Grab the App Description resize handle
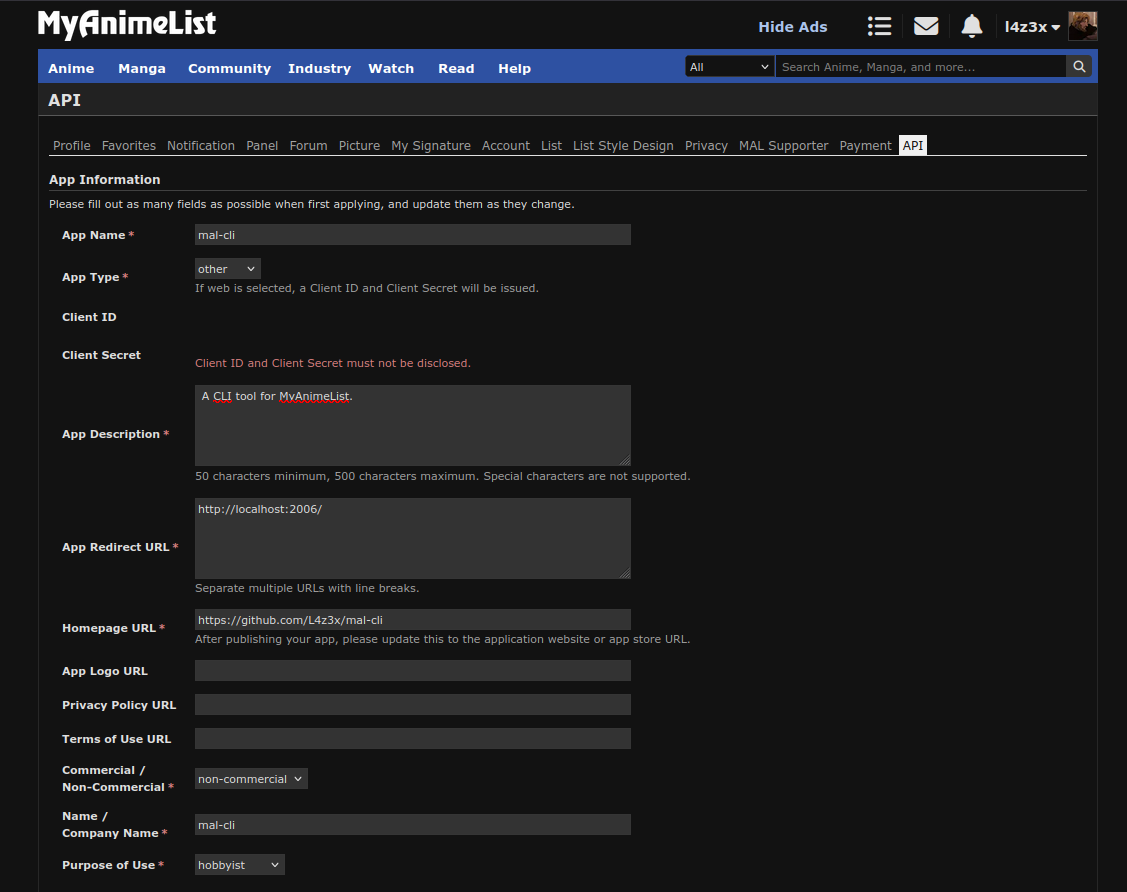This screenshot has height=892, width=1127. [625, 460]
